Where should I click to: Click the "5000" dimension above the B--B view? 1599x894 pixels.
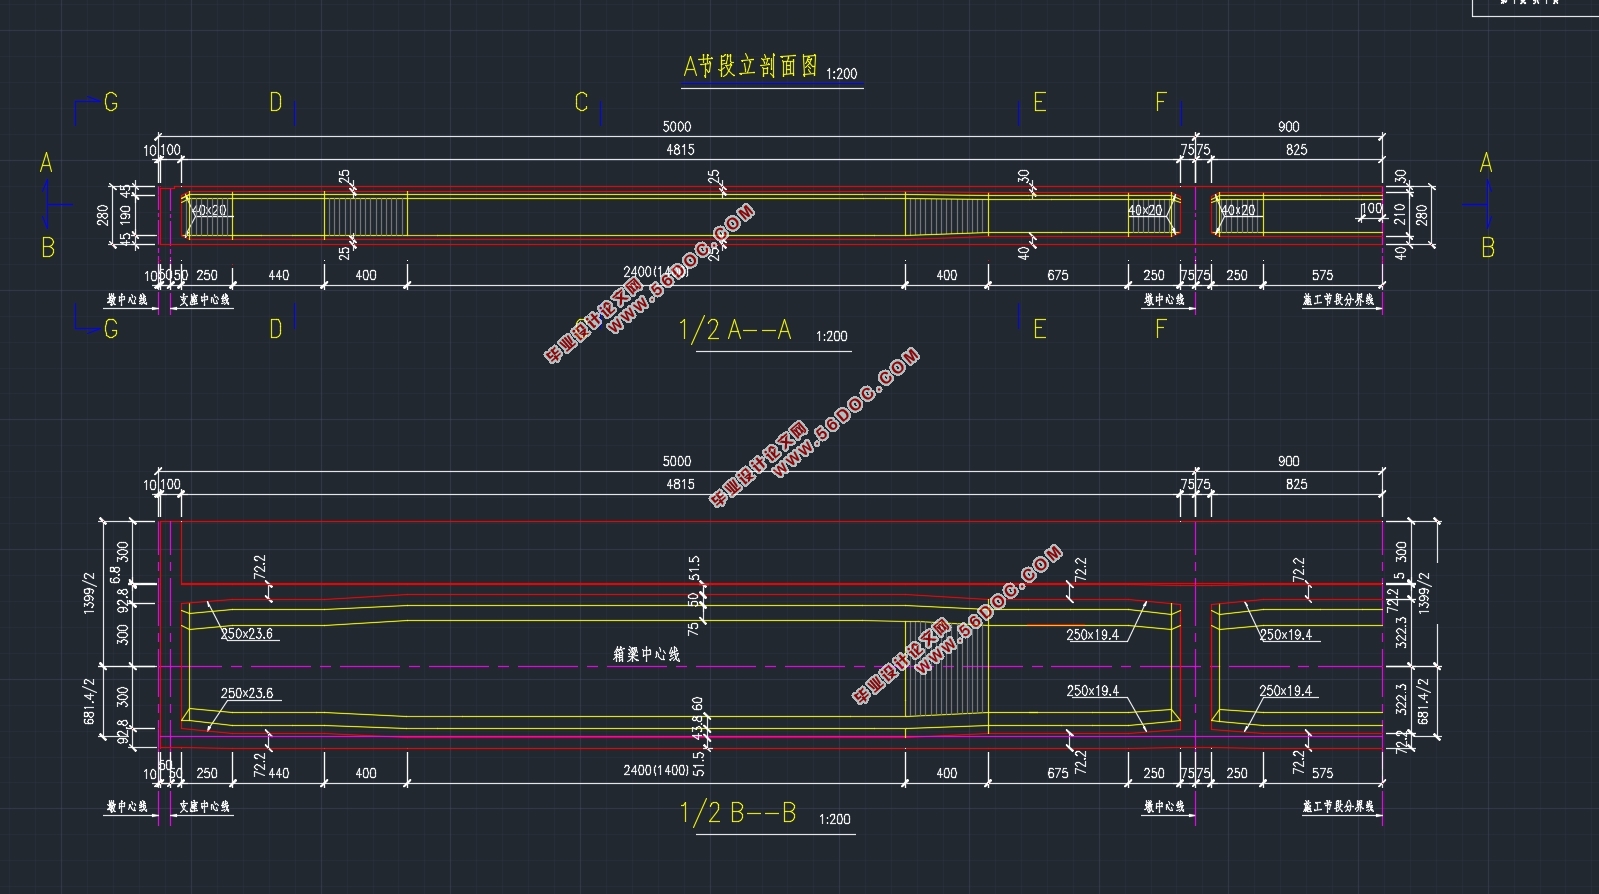click(677, 461)
